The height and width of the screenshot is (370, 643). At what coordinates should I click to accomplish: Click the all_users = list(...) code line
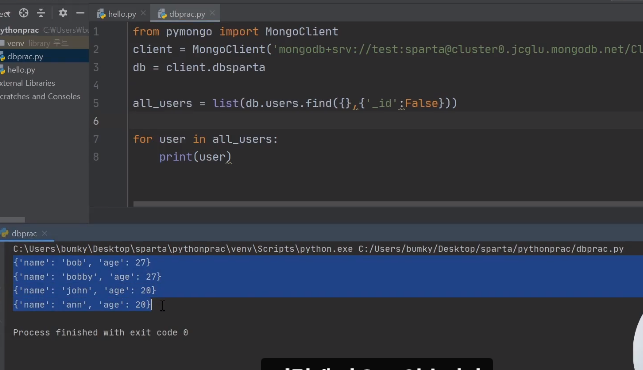(294, 103)
